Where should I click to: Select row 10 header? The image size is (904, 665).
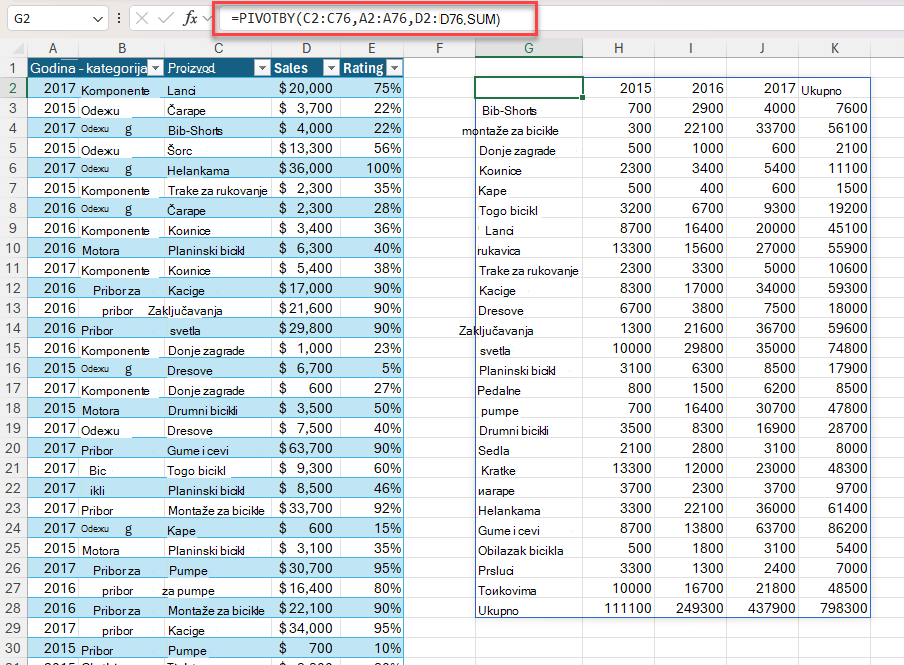[13, 249]
